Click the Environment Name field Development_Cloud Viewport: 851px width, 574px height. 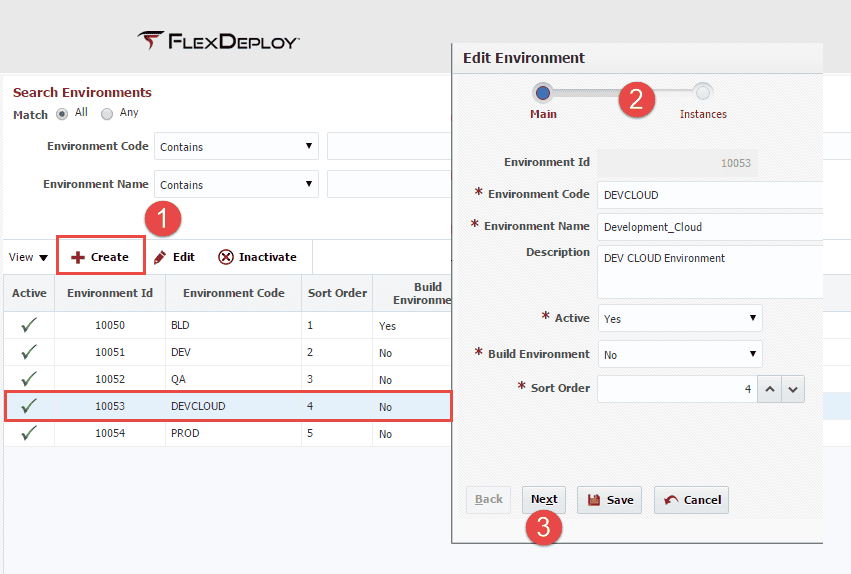[x=710, y=227]
